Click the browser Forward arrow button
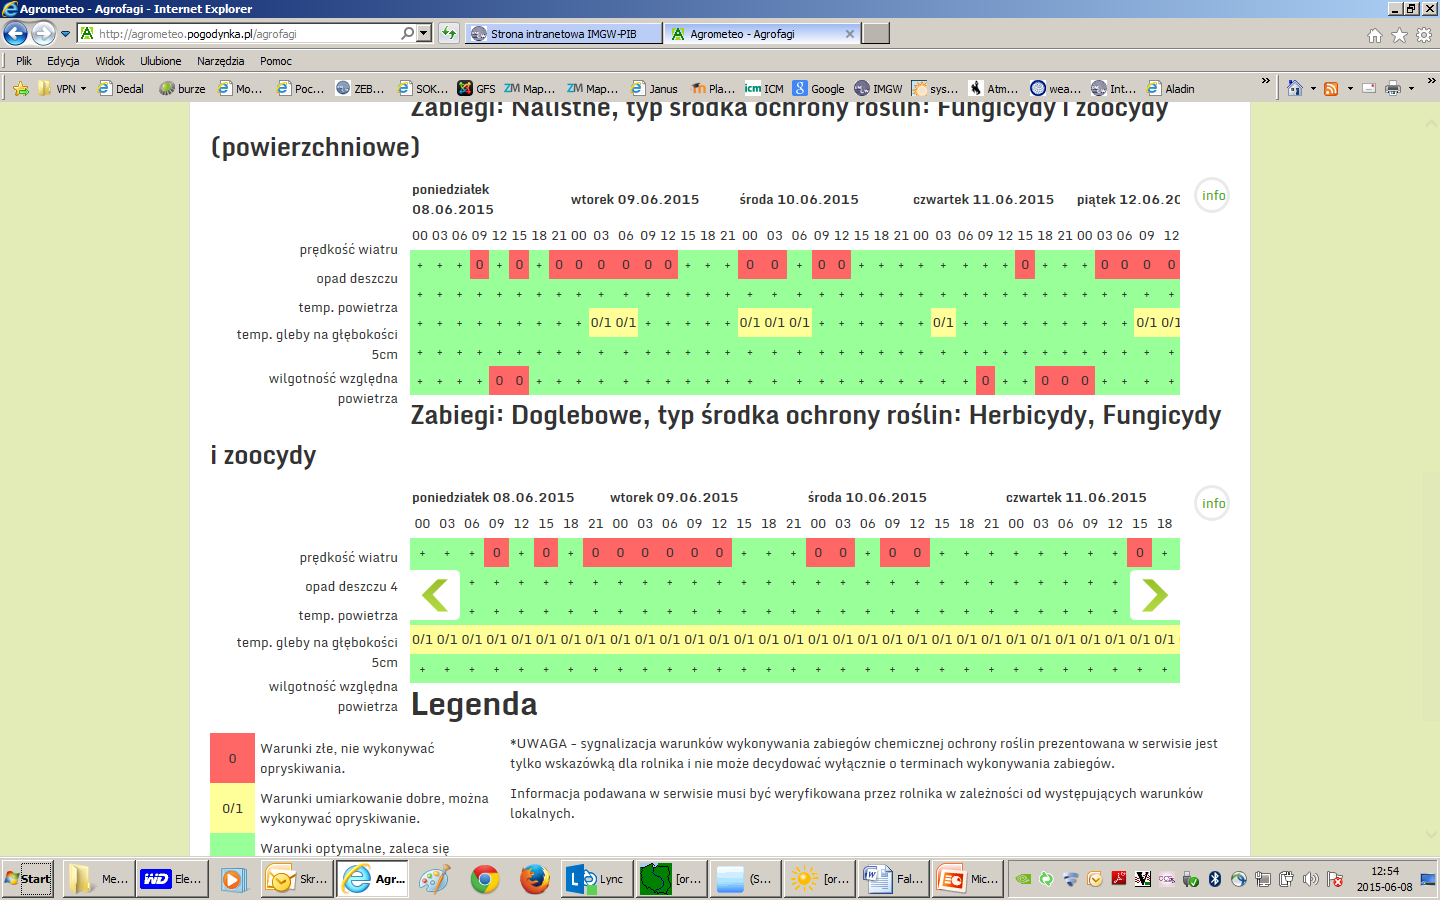 (43, 34)
